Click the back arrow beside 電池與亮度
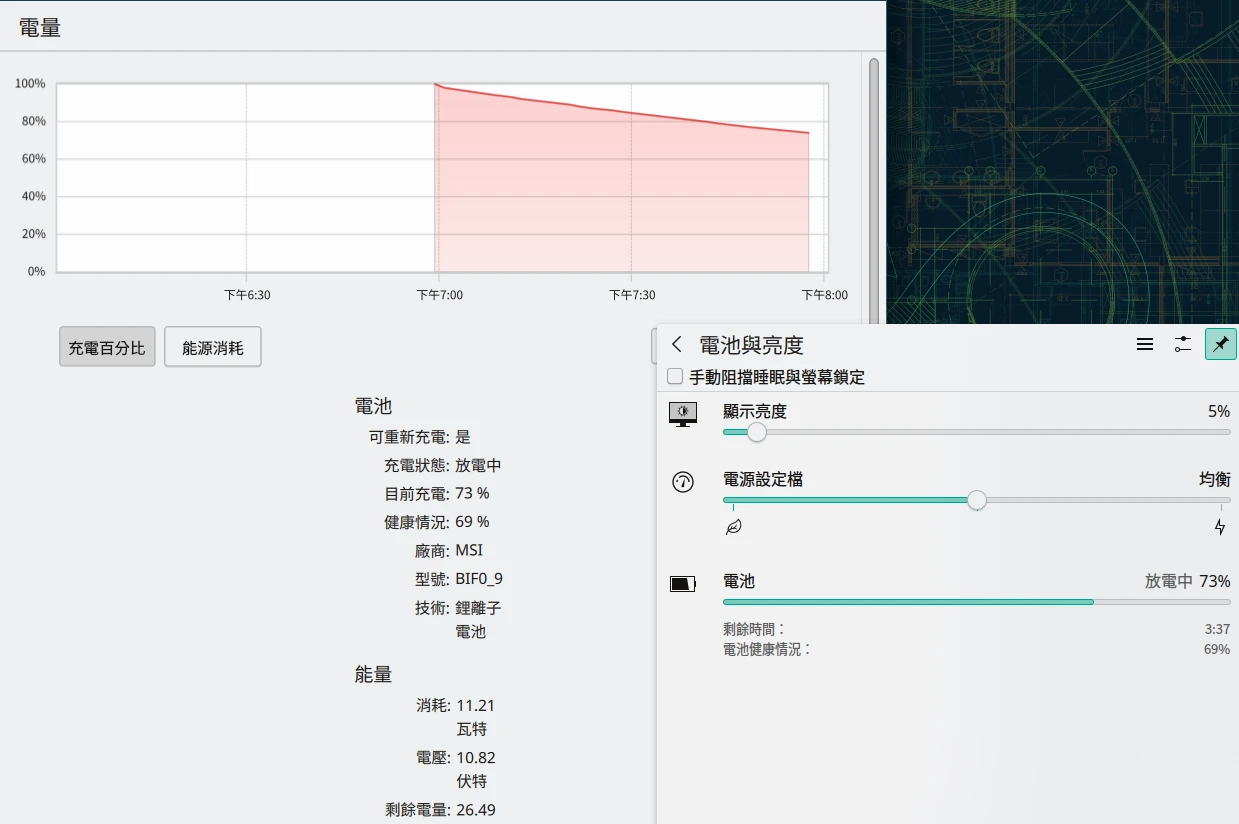The height and width of the screenshot is (824, 1239). pyautogui.click(x=677, y=345)
